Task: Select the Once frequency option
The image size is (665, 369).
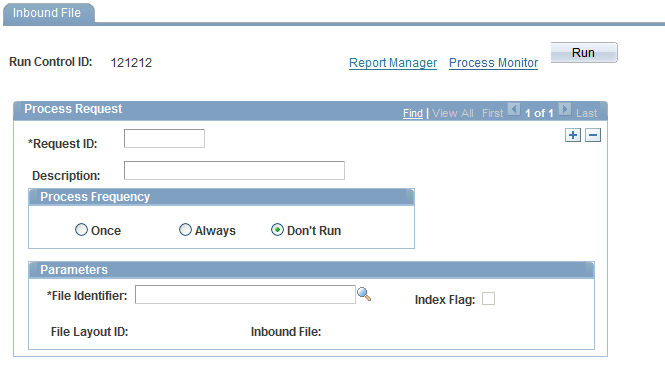Action: point(81,230)
